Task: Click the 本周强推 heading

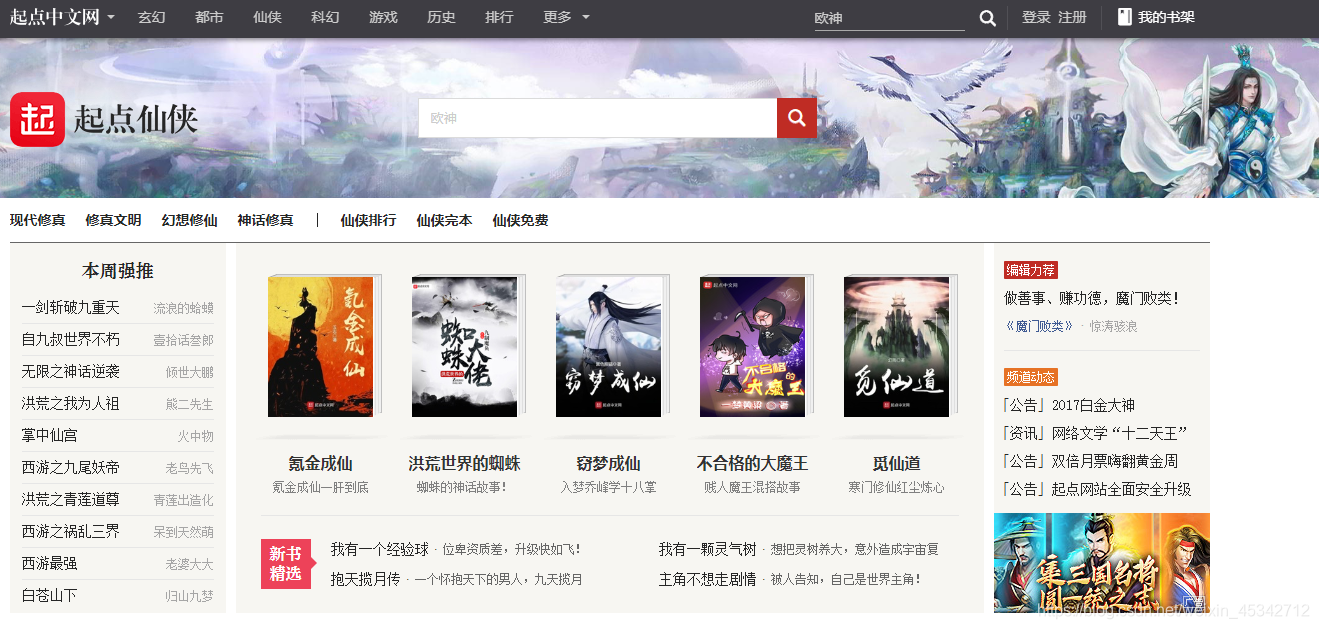Action: (x=118, y=271)
